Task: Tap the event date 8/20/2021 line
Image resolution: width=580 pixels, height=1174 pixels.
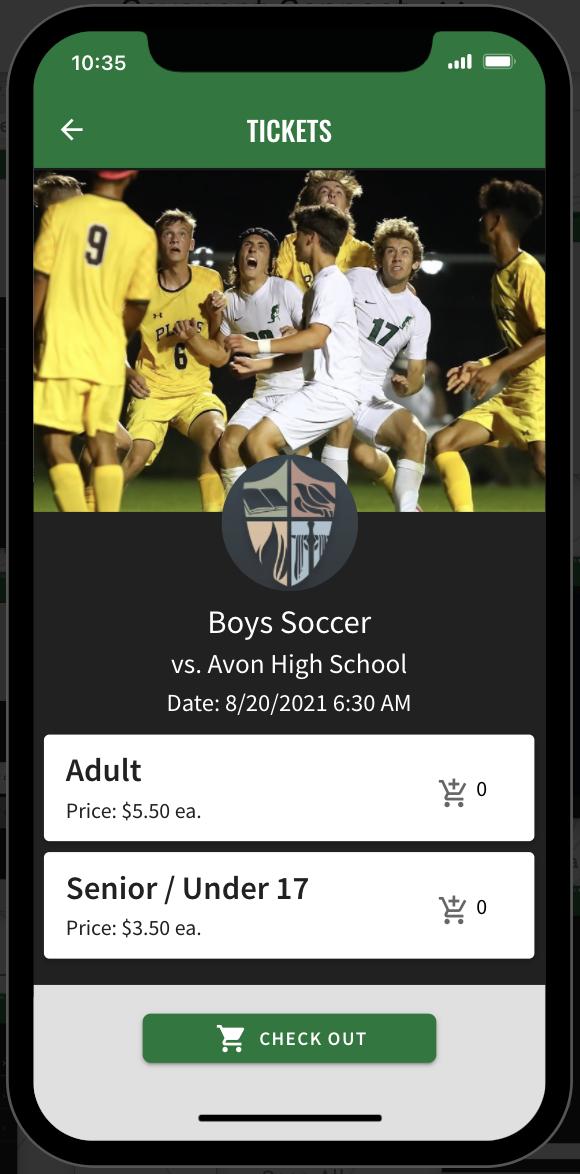Action: tap(289, 703)
